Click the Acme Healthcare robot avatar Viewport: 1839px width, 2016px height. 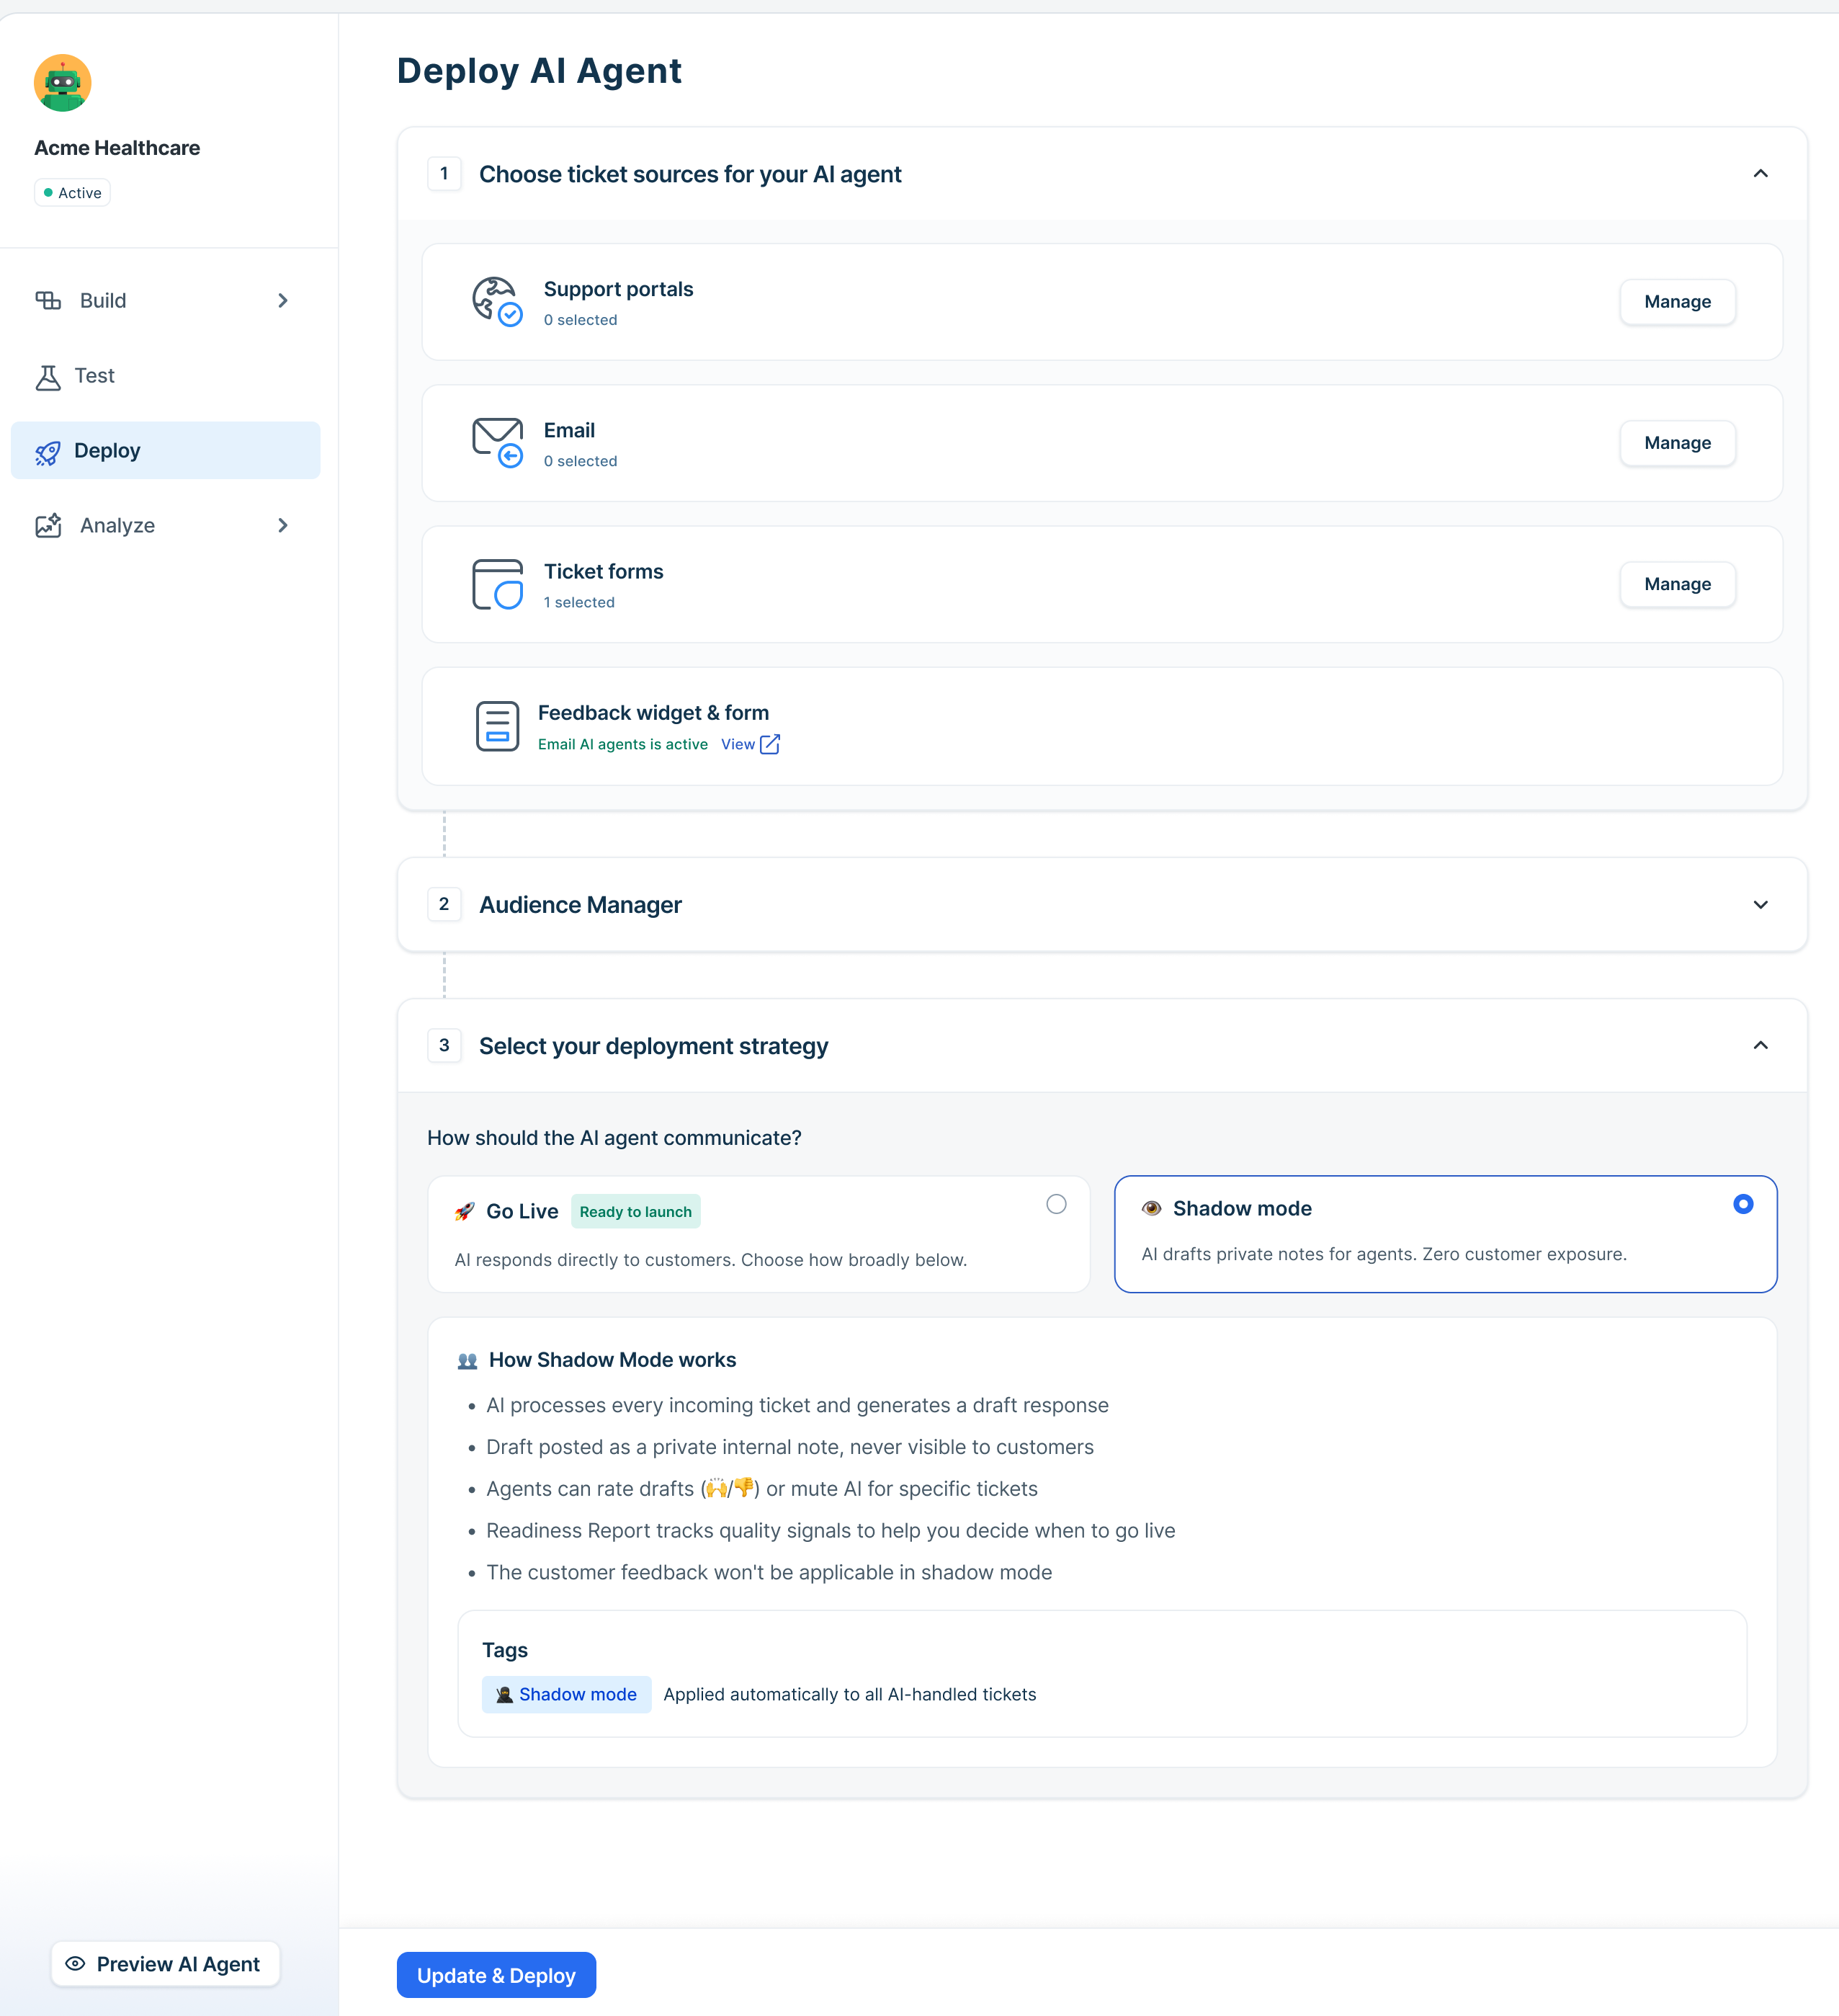tap(62, 83)
